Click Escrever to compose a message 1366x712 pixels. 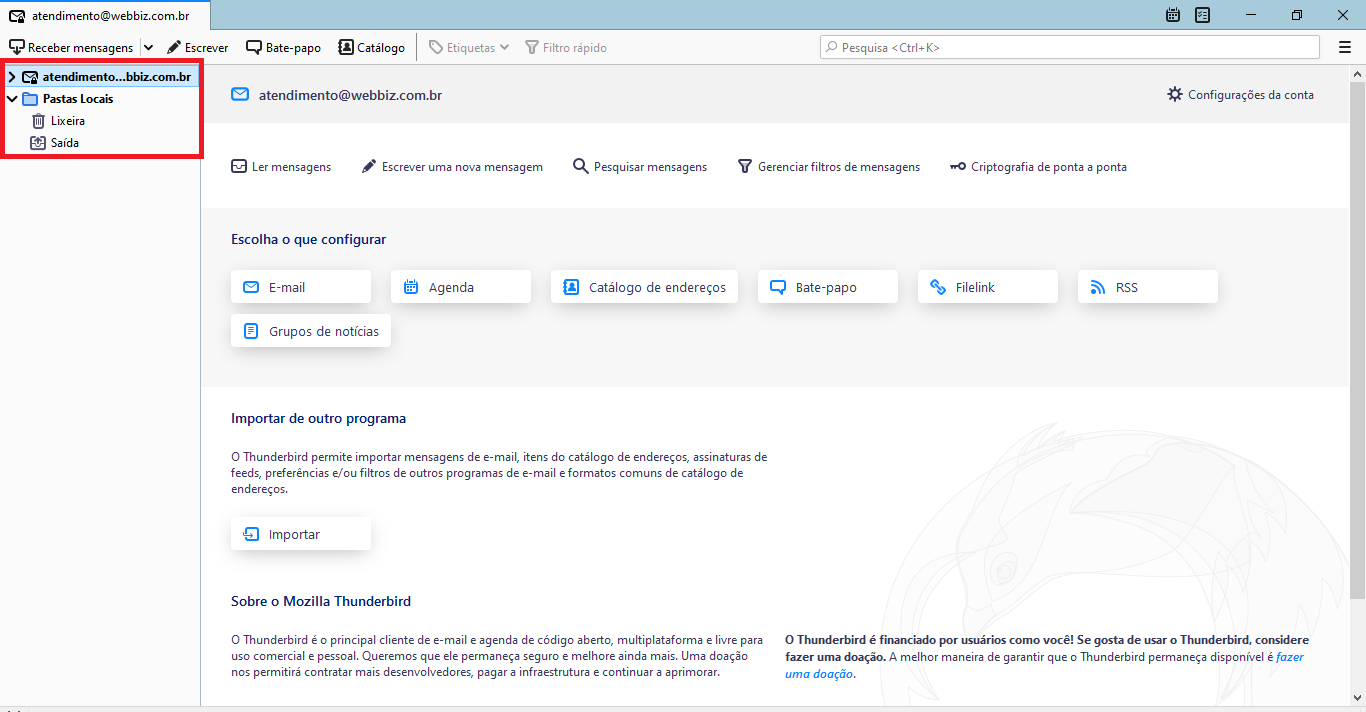click(197, 47)
